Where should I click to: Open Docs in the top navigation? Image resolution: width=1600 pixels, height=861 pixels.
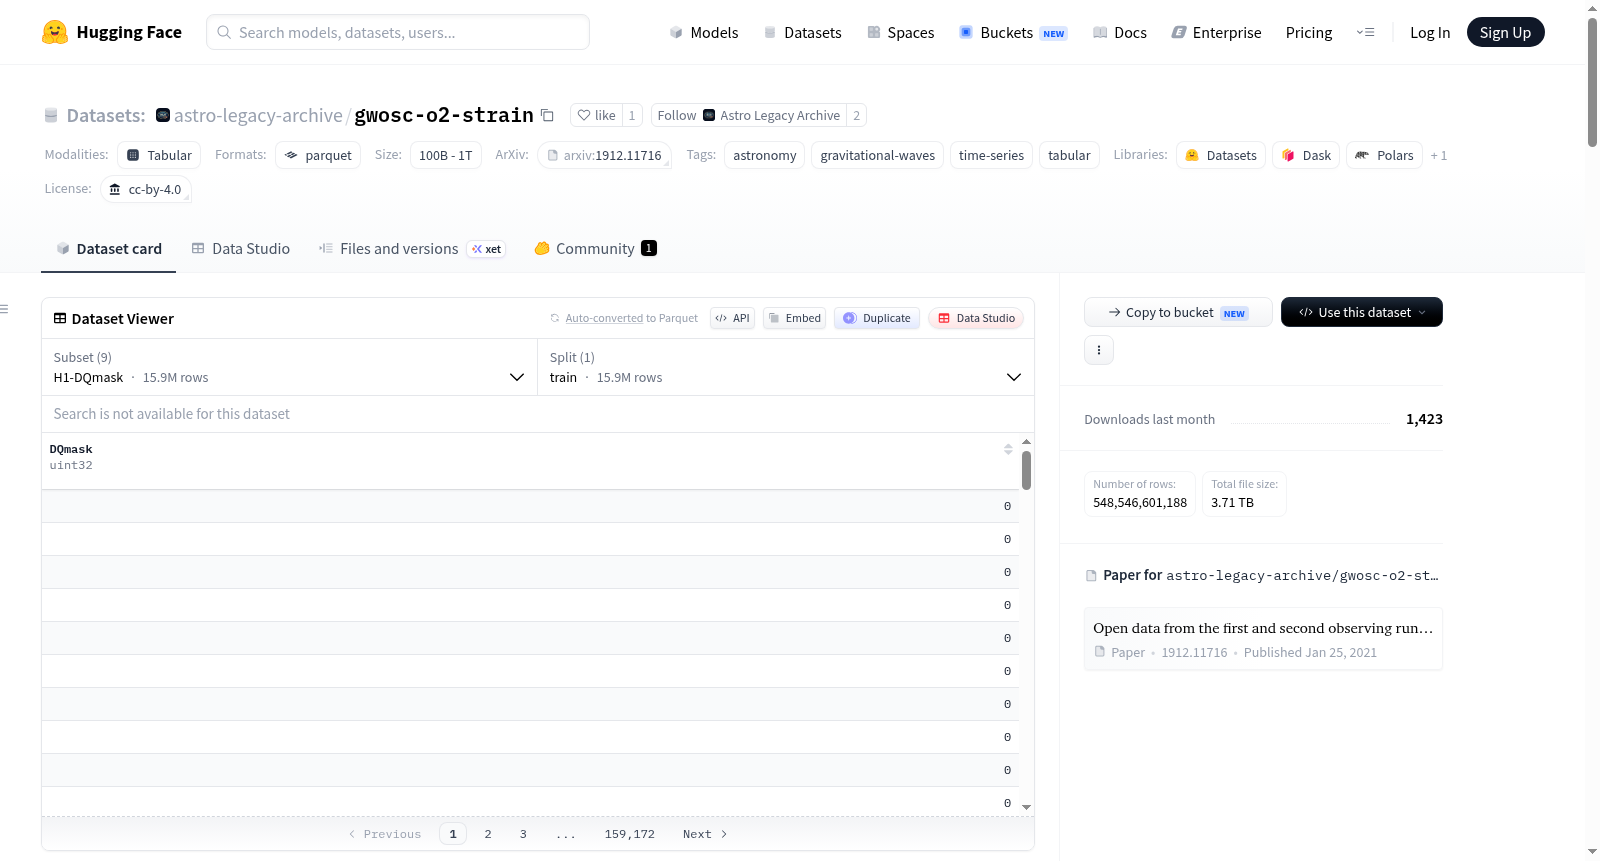[1120, 32]
